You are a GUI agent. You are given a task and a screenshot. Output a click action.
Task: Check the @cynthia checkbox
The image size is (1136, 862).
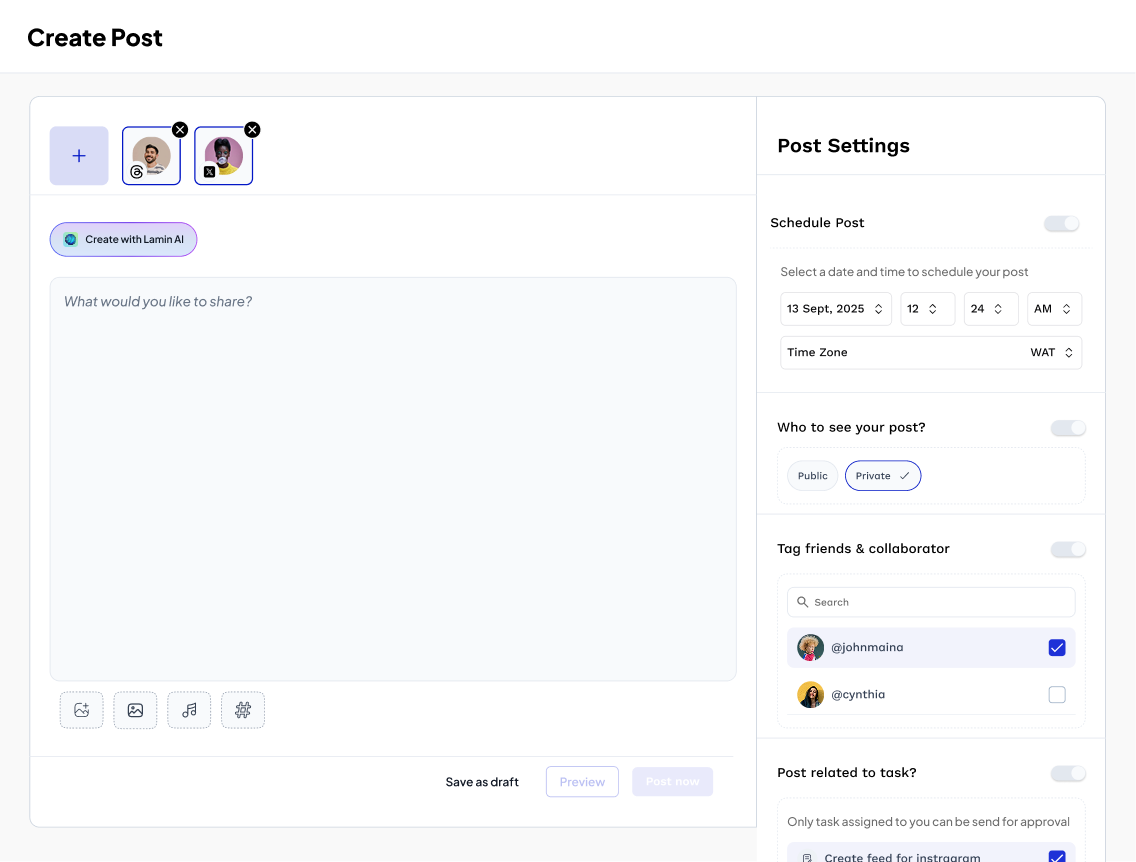click(1057, 694)
